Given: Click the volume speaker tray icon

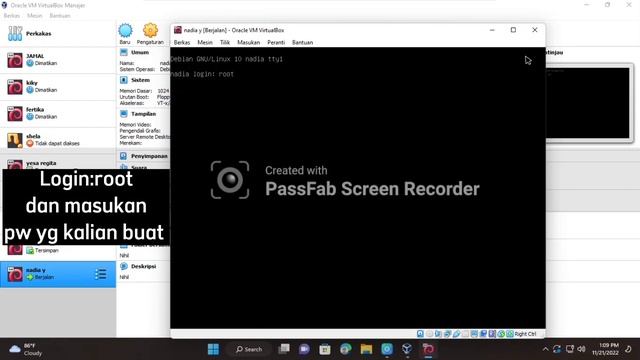Looking at the screenshot, I should 582,349.
